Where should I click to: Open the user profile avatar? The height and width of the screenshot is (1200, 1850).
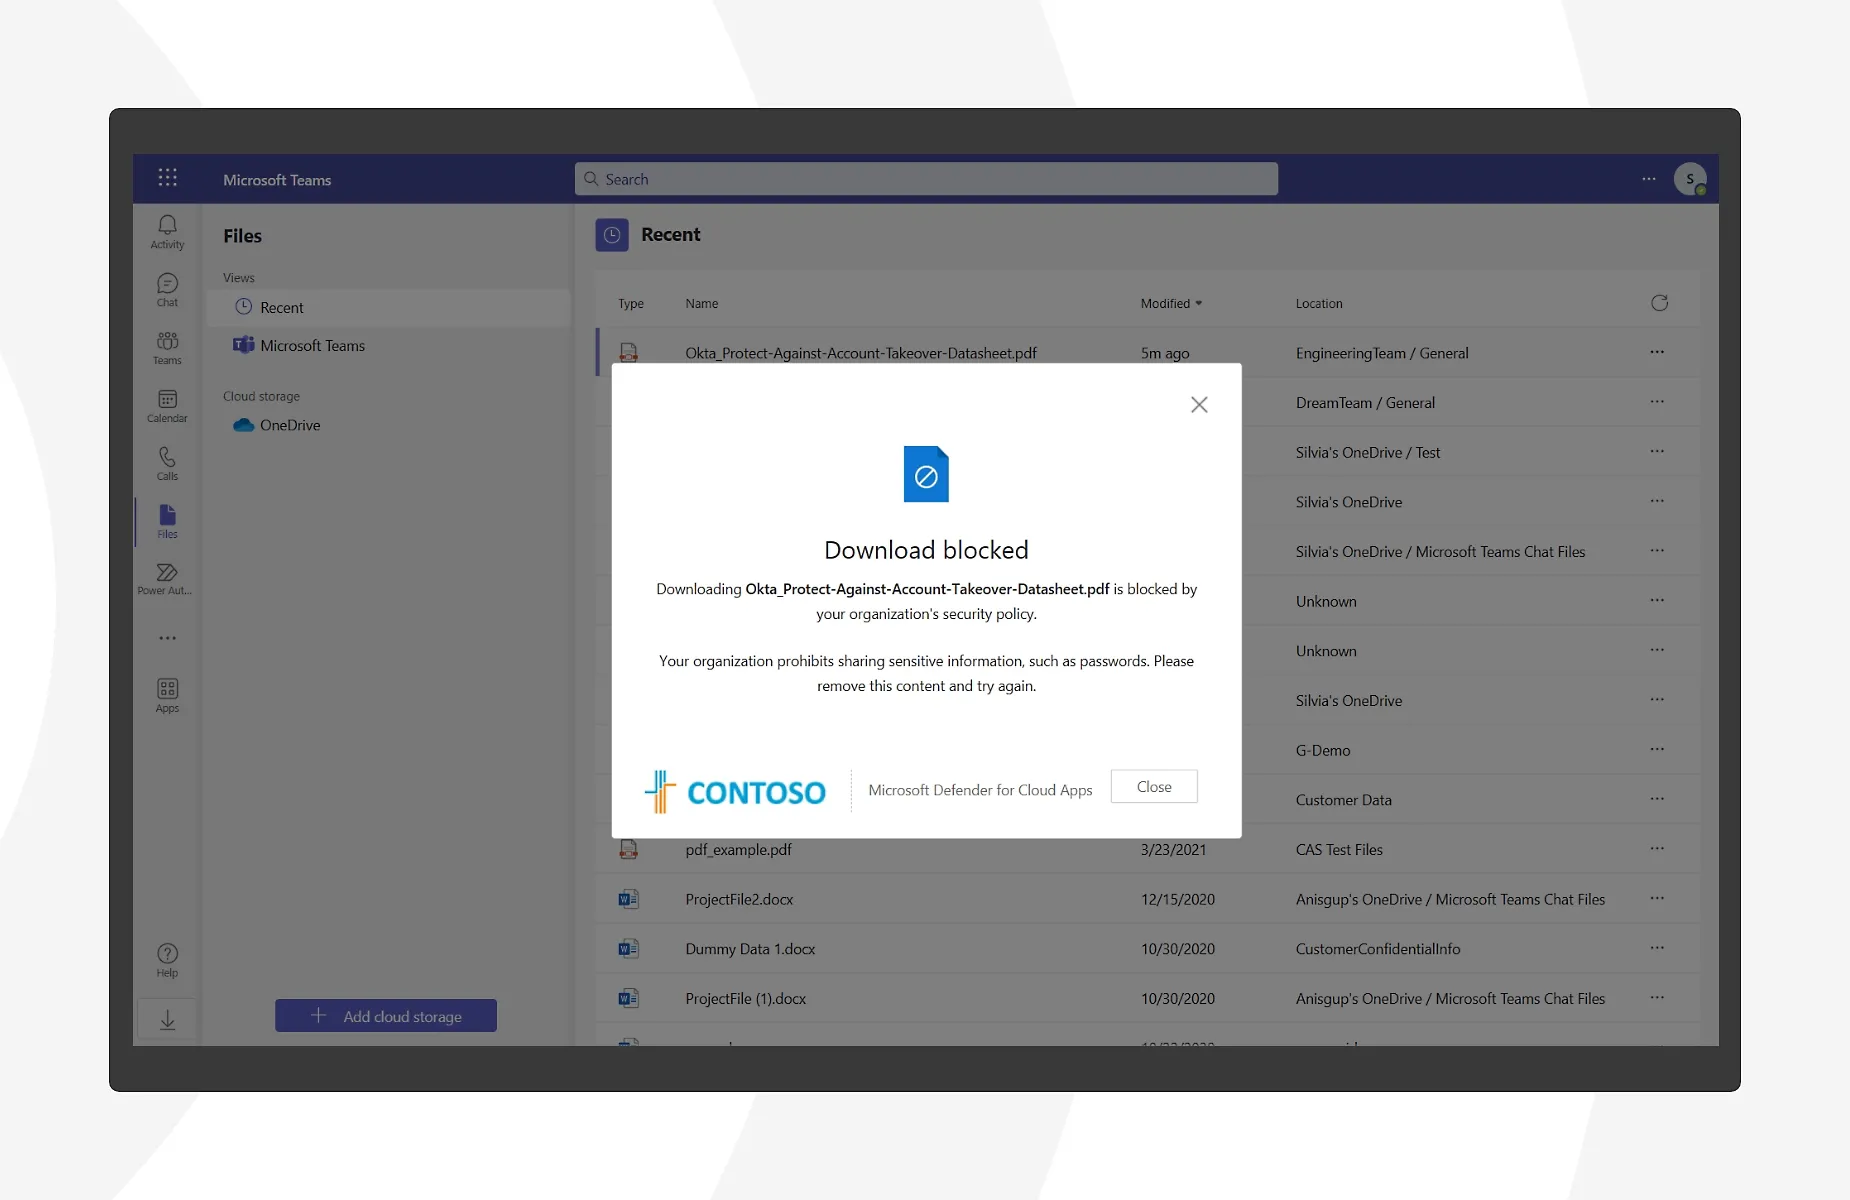coord(1690,179)
